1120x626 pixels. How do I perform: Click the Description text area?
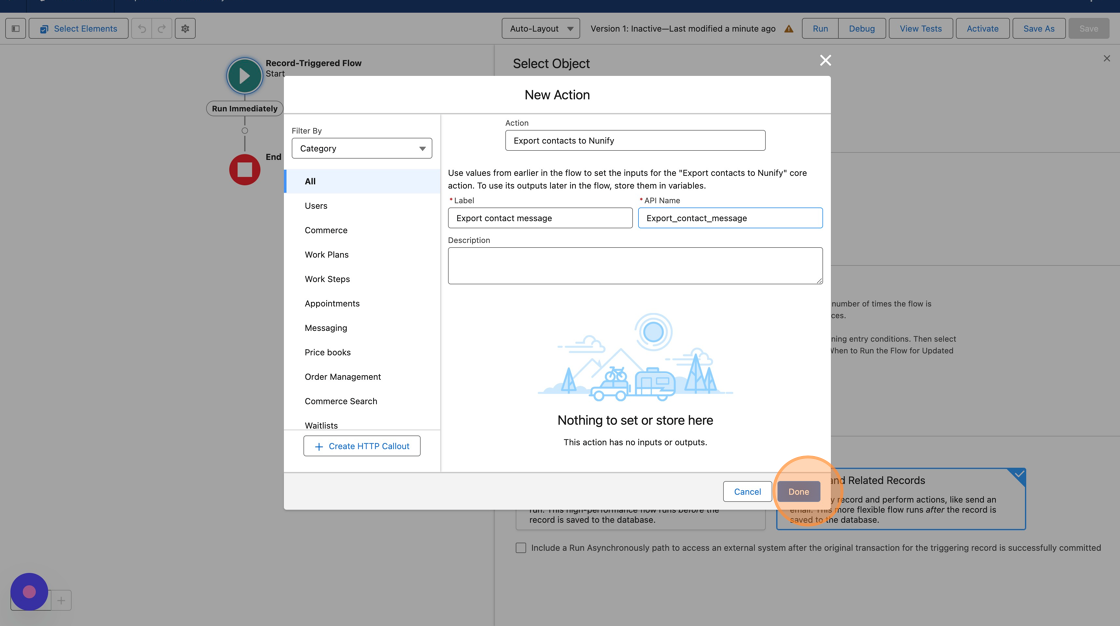(635, 266)
